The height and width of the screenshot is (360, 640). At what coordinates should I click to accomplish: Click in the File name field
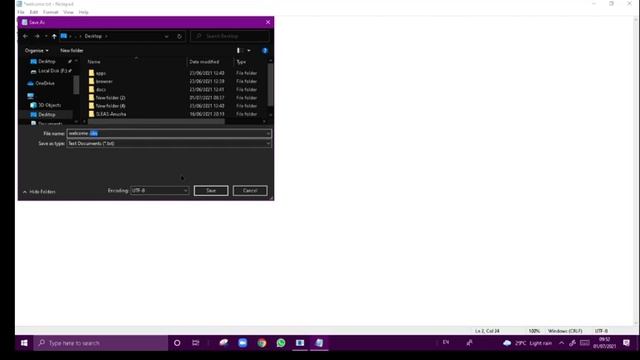click(x=166, y=133)
